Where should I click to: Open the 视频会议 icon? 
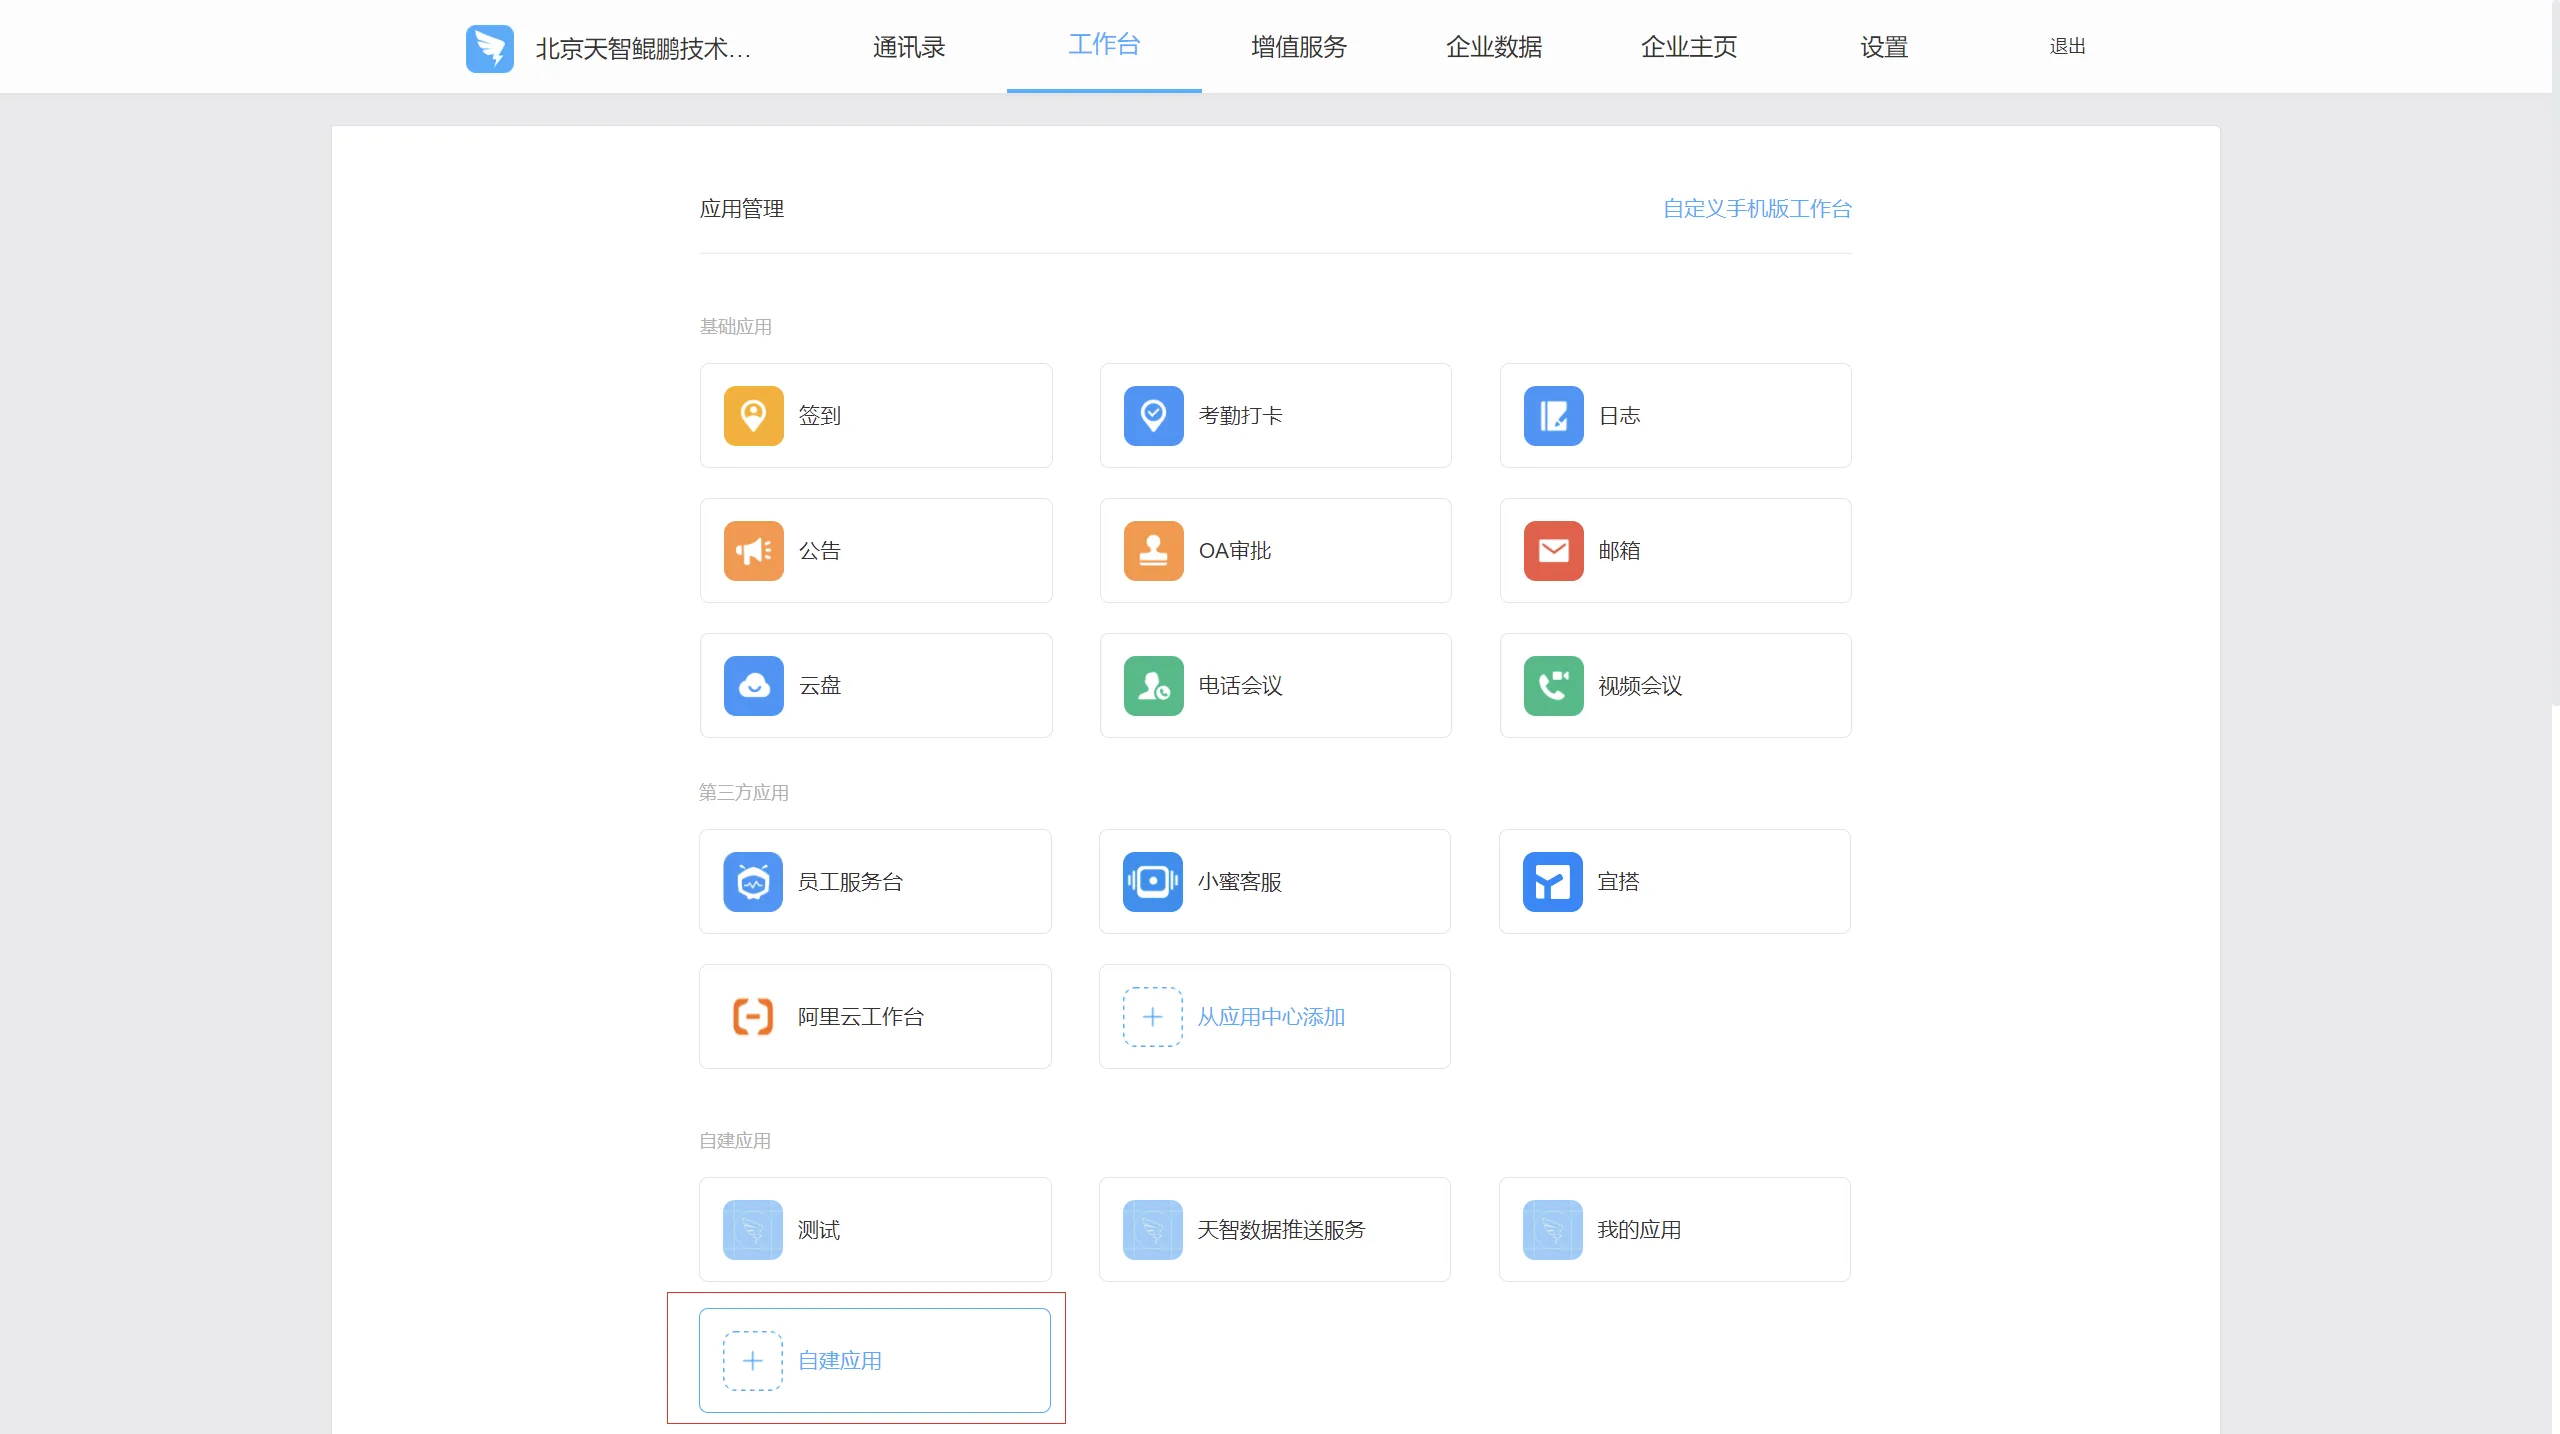pyautogui.click(x=1553, y=685)
